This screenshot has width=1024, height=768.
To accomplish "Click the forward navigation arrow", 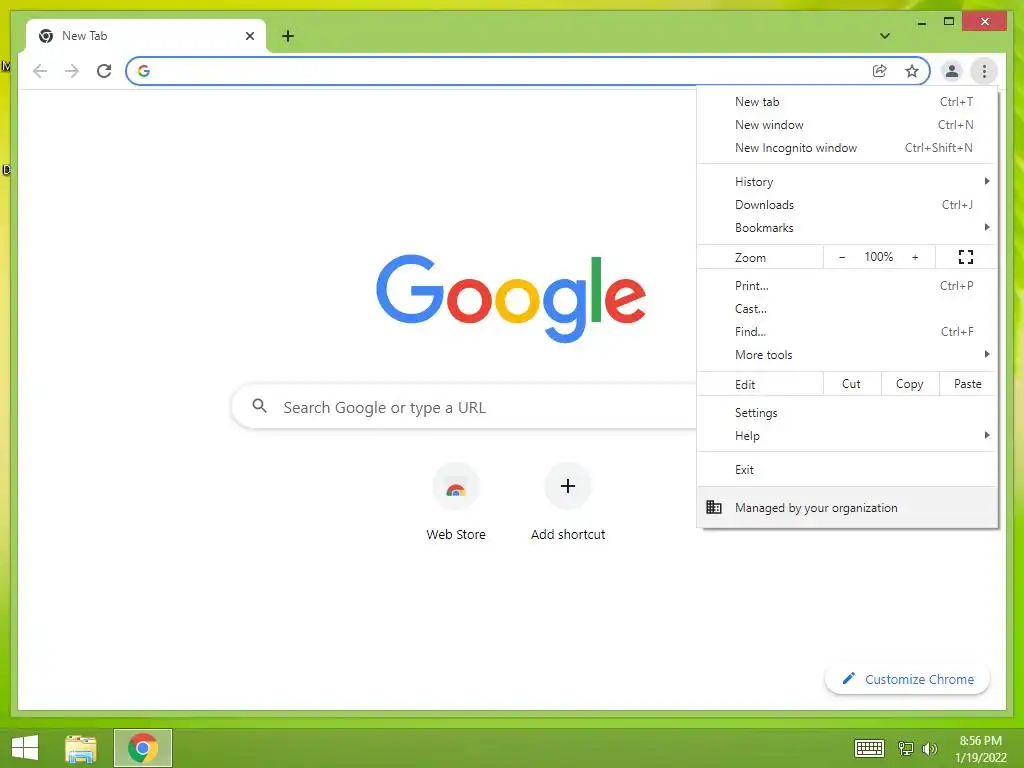I will click(72, 71).
